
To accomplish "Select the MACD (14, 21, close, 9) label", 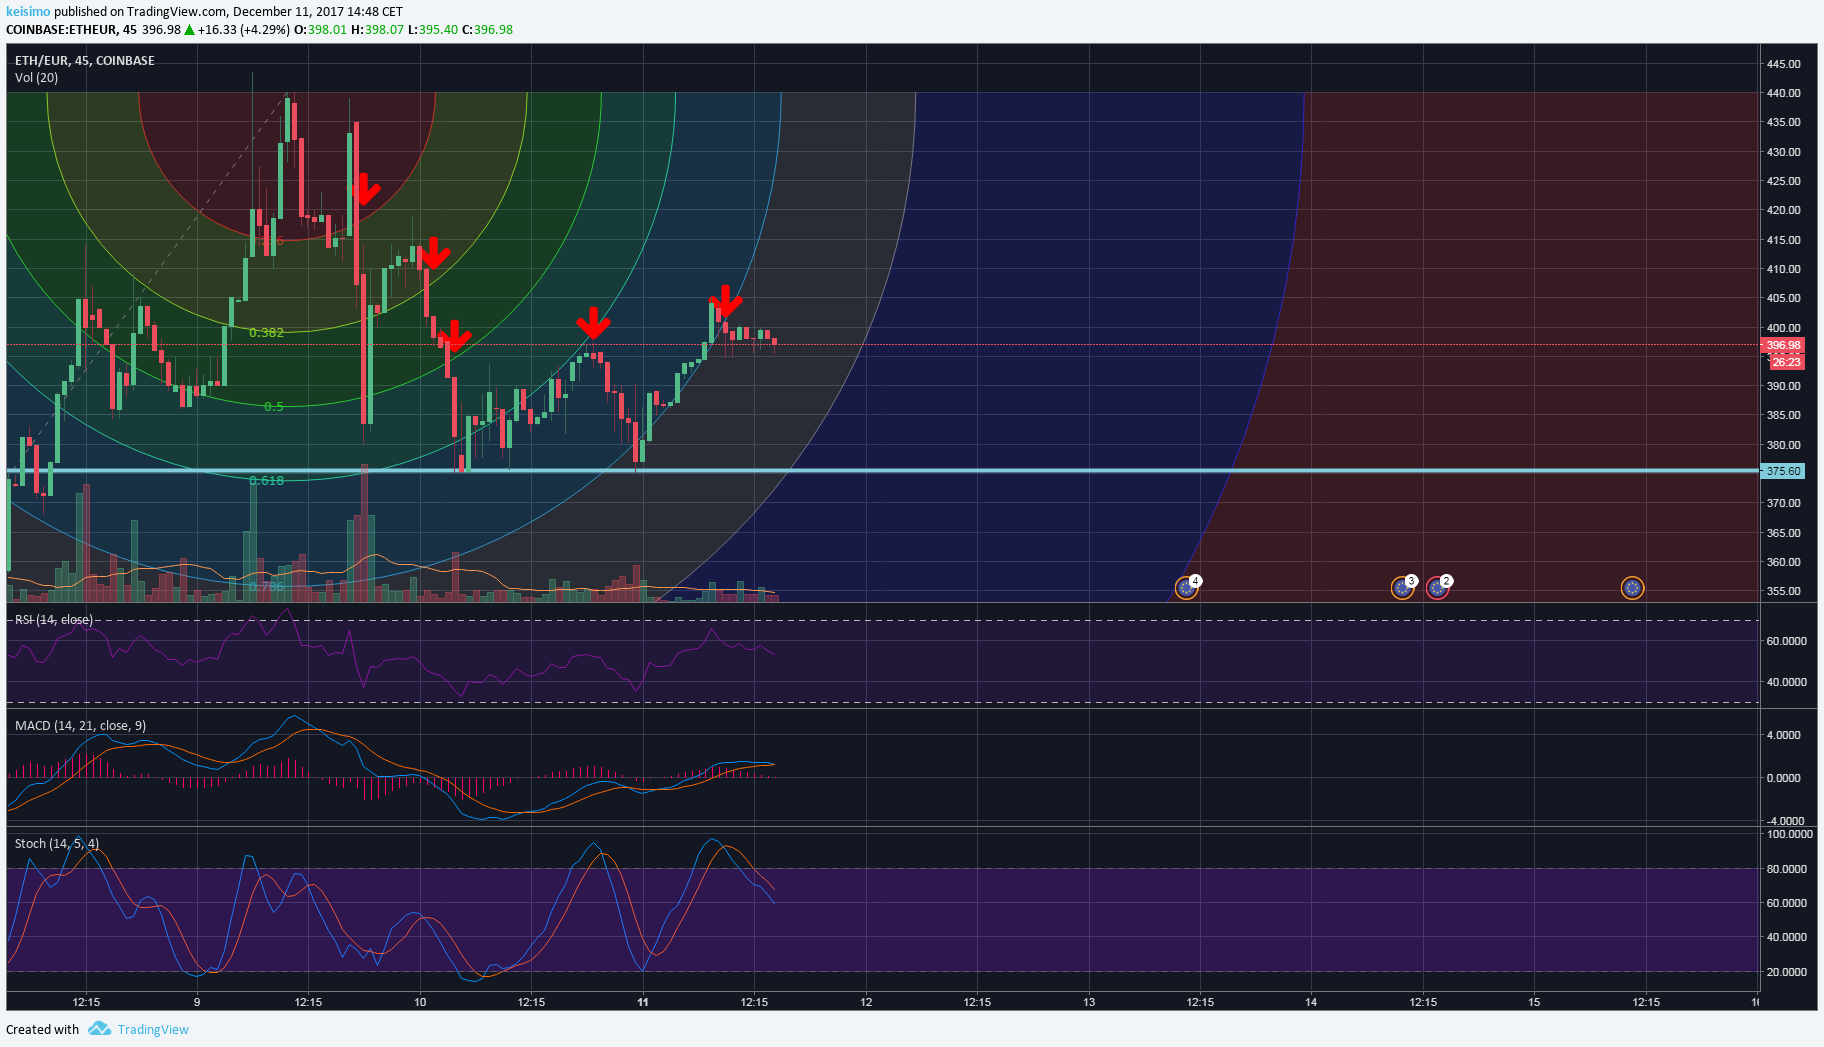I will click(80, 726).
